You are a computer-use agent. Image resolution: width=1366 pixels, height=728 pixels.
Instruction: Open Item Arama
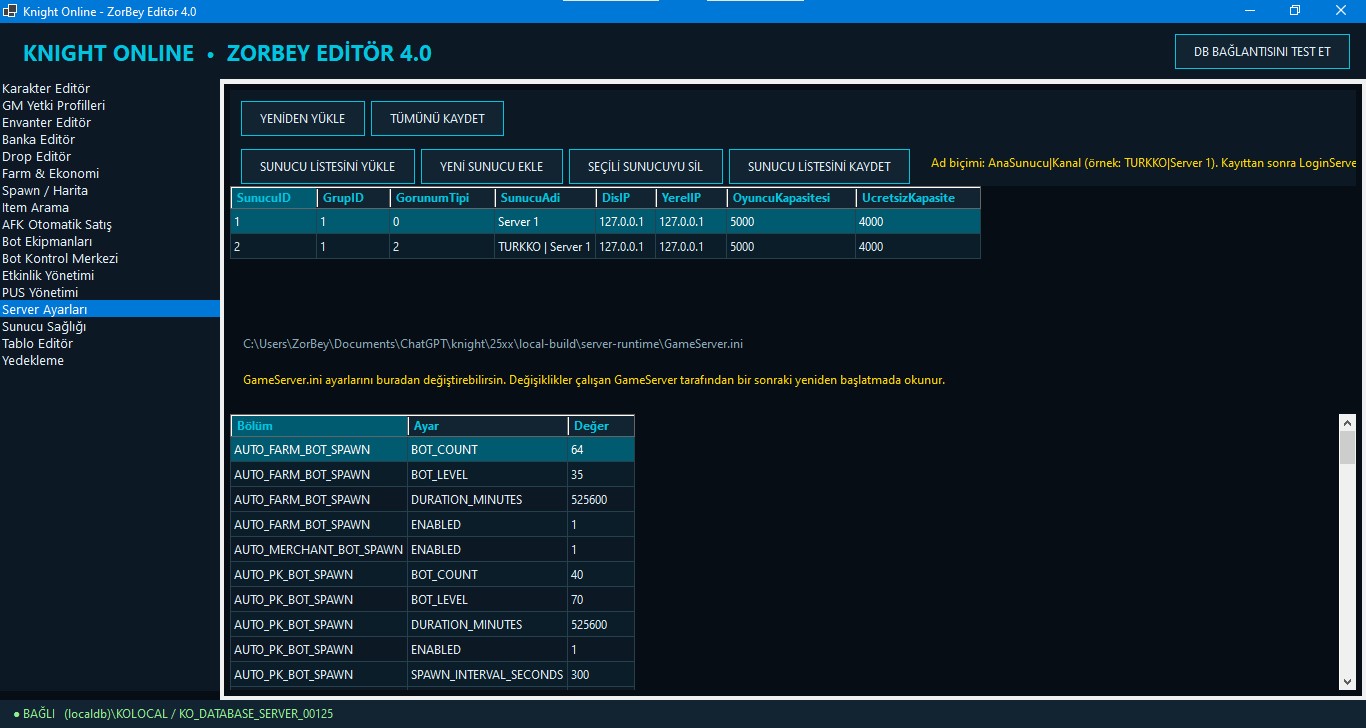pyautogui.click(x=110, y=208)
